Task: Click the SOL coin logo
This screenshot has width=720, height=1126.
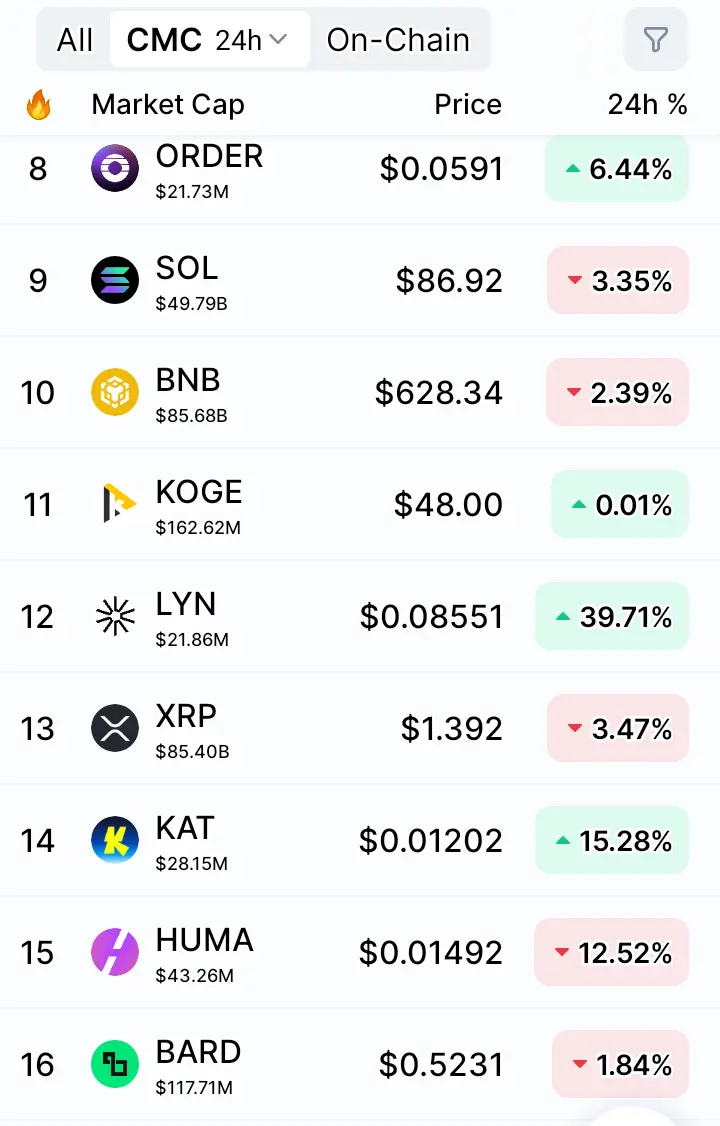Action: pyautogui.click(x=114, y=280)
